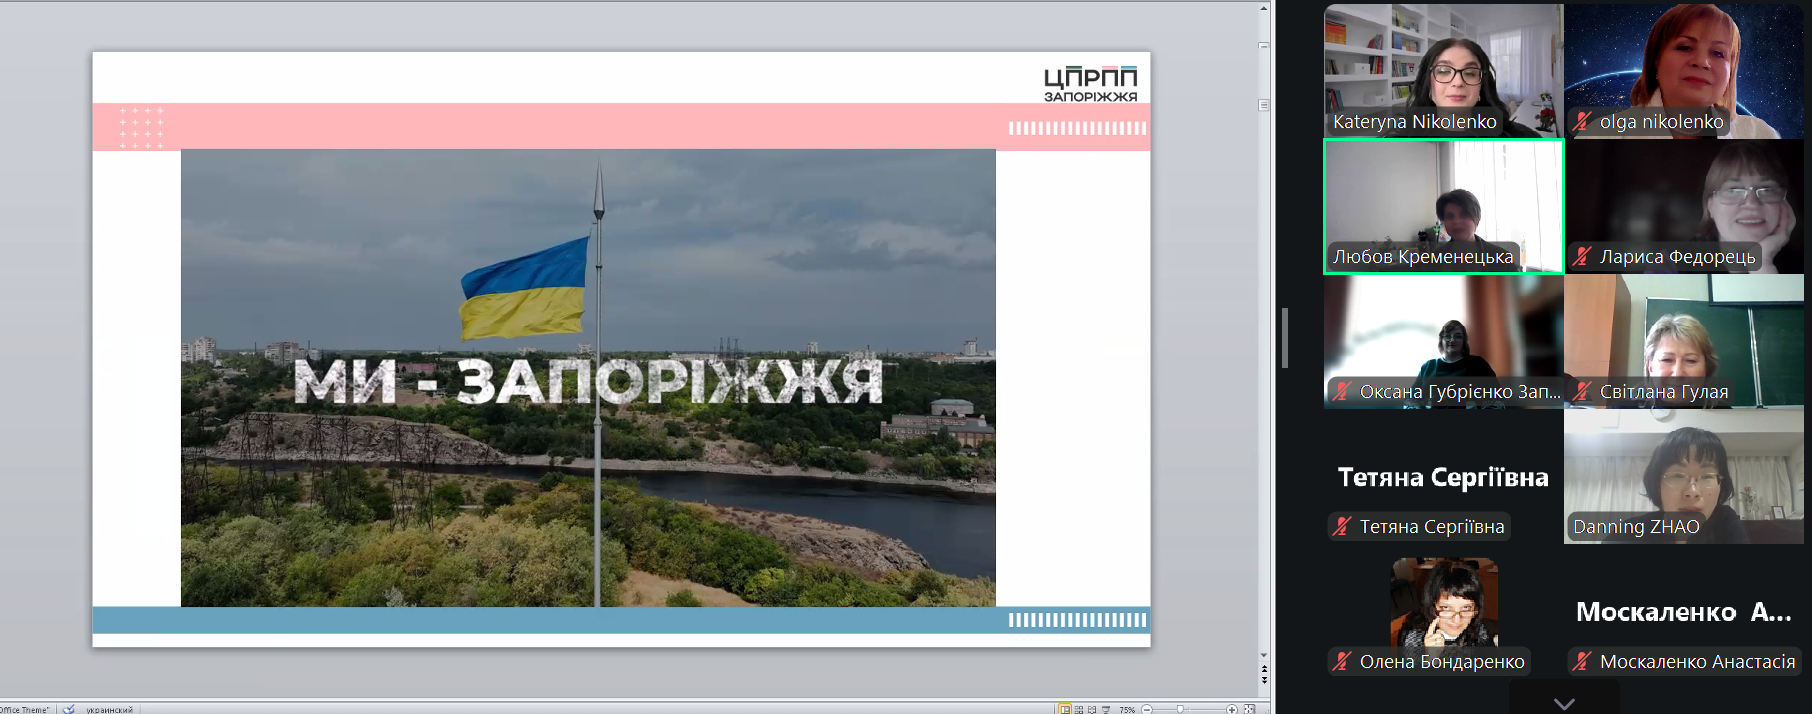Click the zoom out minus button
This screenshot has width=1812, height=714.
pos(1147,709)
